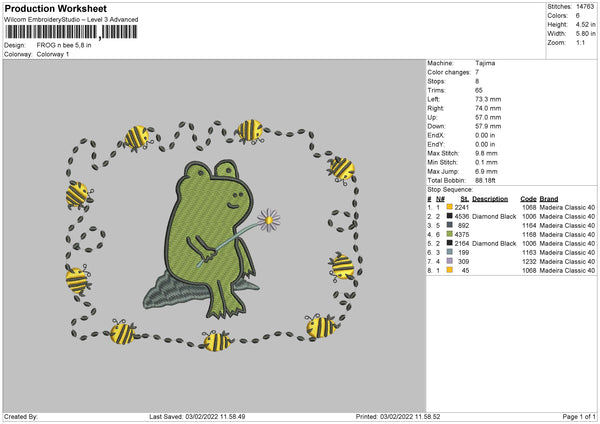600x424 pixels.
Task: Click the barcode under the worksheet title
Action: (x=71, y=32)
